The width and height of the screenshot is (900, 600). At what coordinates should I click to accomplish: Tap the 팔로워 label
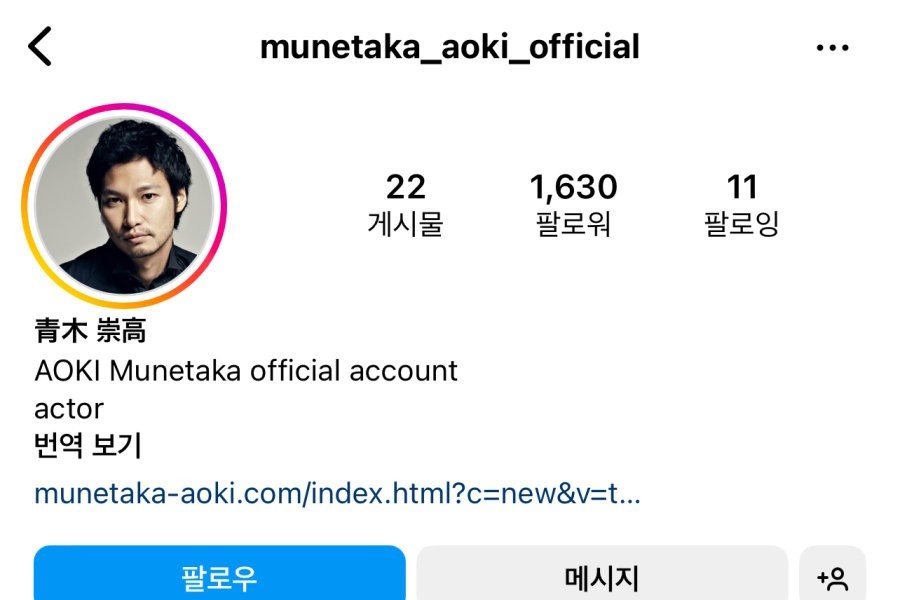click(573, 223)
